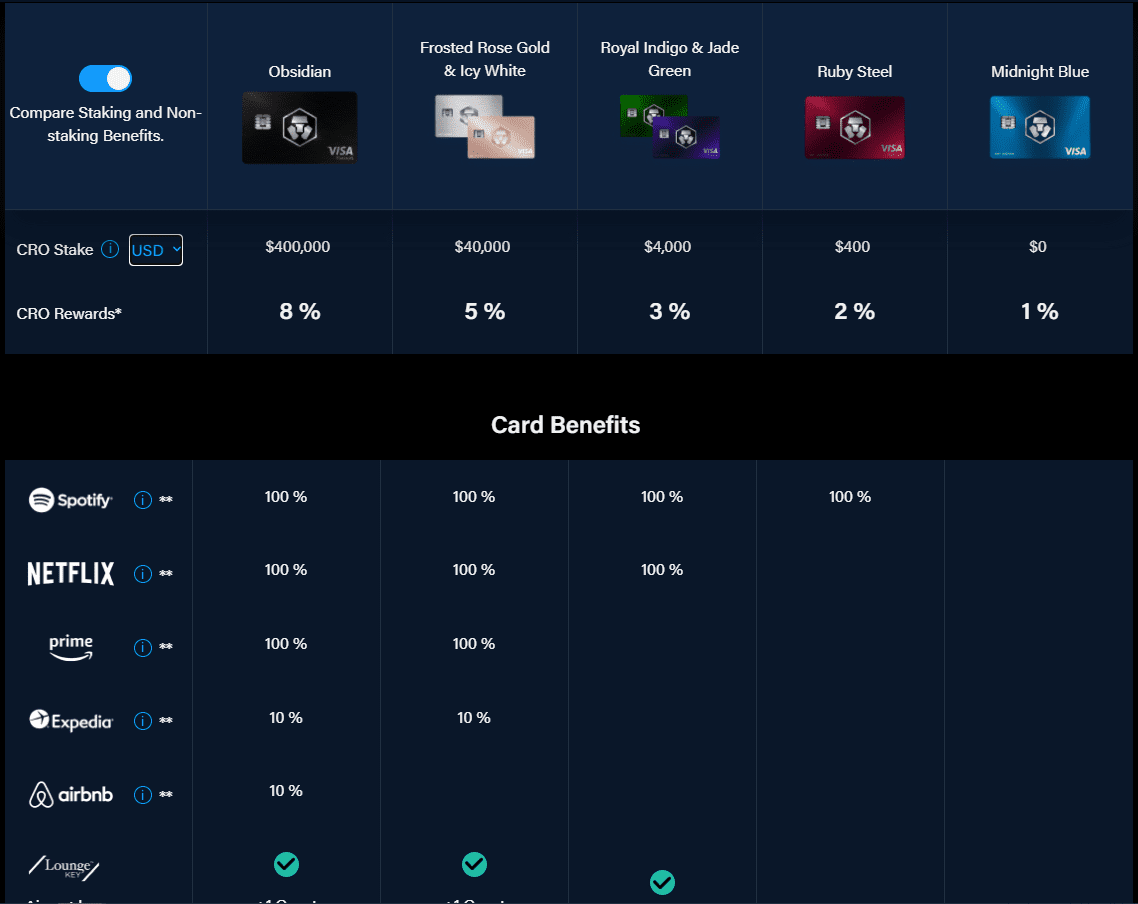Open the Prime benefit info icon

coord(143,647)
